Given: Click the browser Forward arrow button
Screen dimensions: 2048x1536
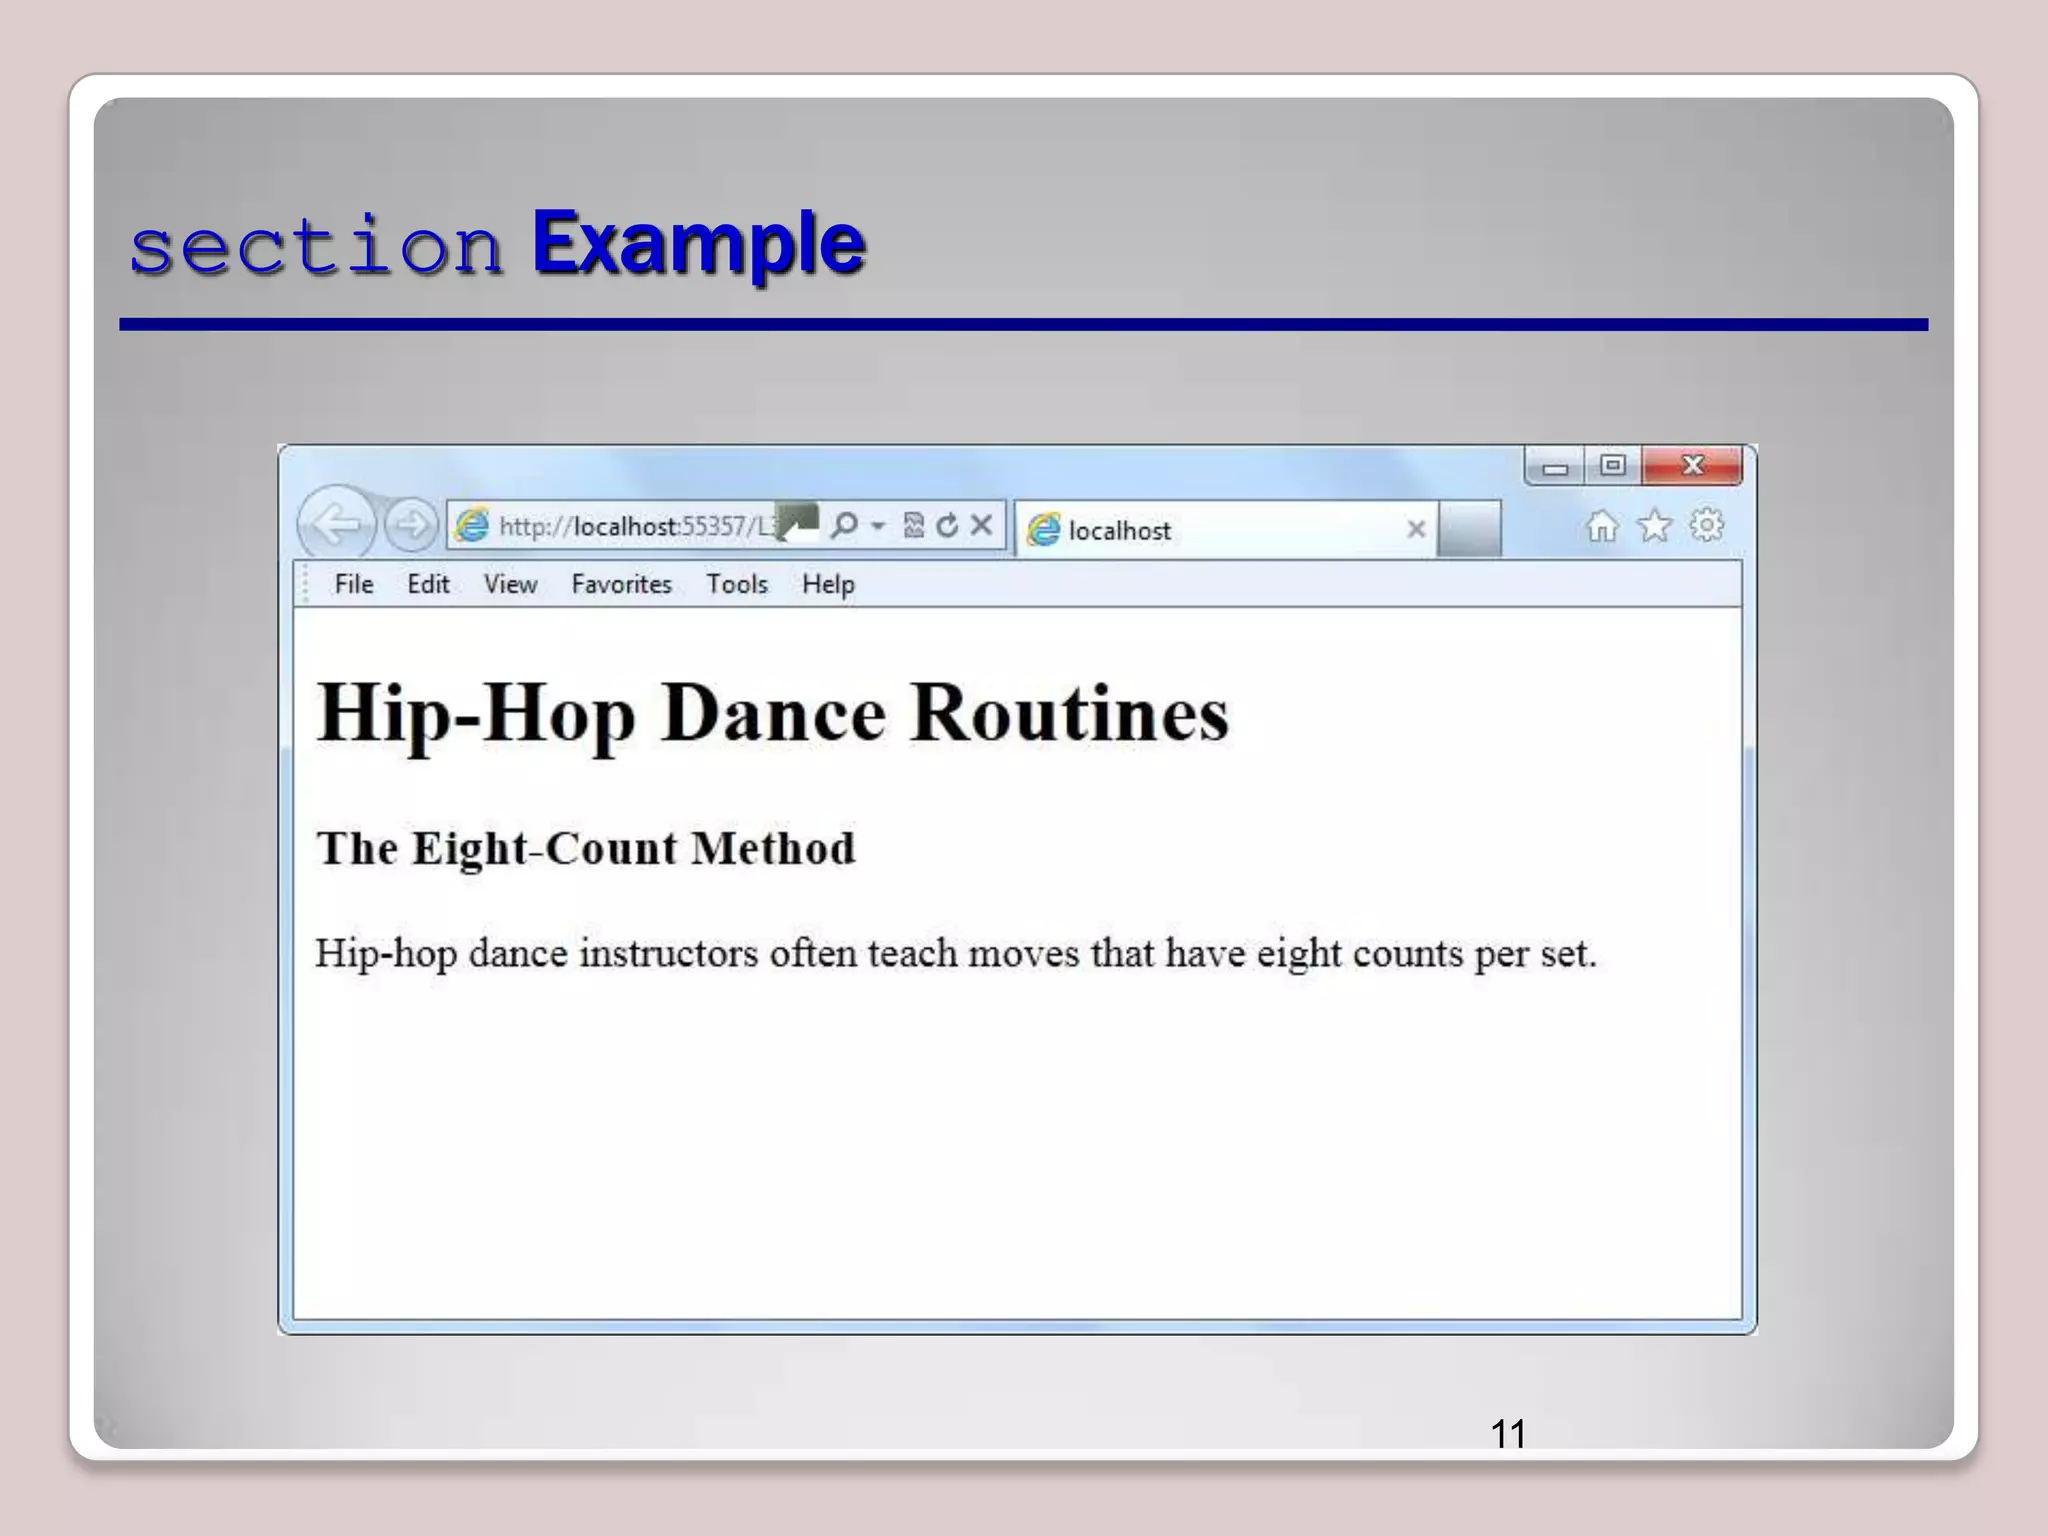Looking at the screenshot, I should tap(411, 524).
